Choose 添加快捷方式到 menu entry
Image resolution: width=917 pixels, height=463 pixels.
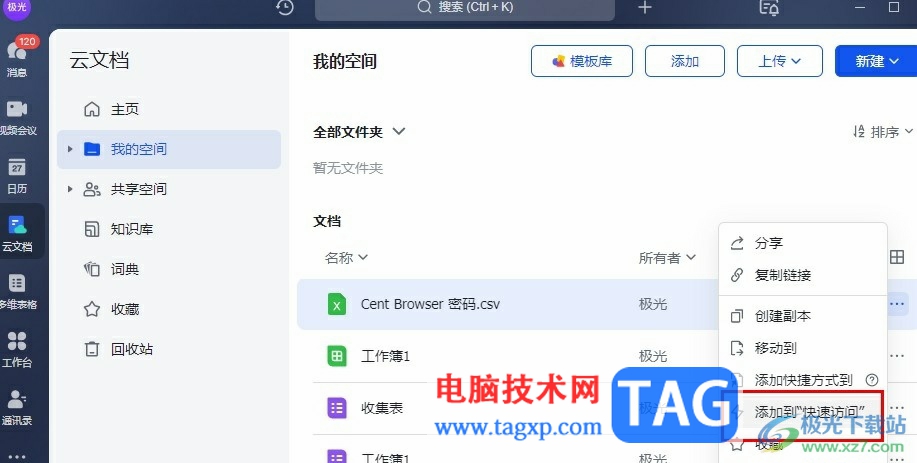click(x=802, y=380)
